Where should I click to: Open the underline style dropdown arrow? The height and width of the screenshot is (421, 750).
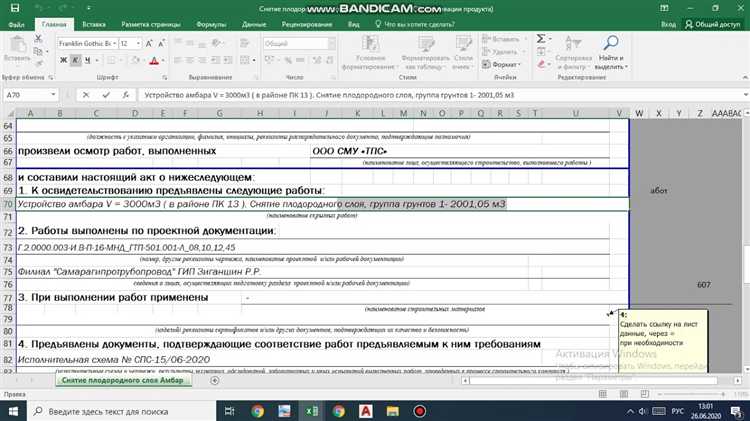click(x=97, y=61)
